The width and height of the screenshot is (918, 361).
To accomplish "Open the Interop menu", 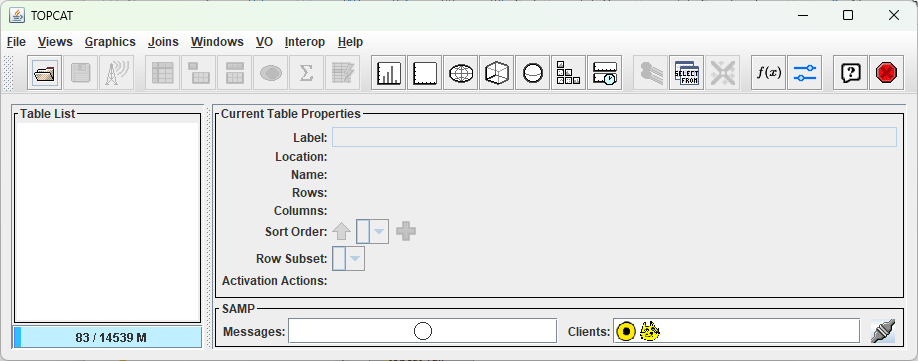I will [x=304, y=42].
